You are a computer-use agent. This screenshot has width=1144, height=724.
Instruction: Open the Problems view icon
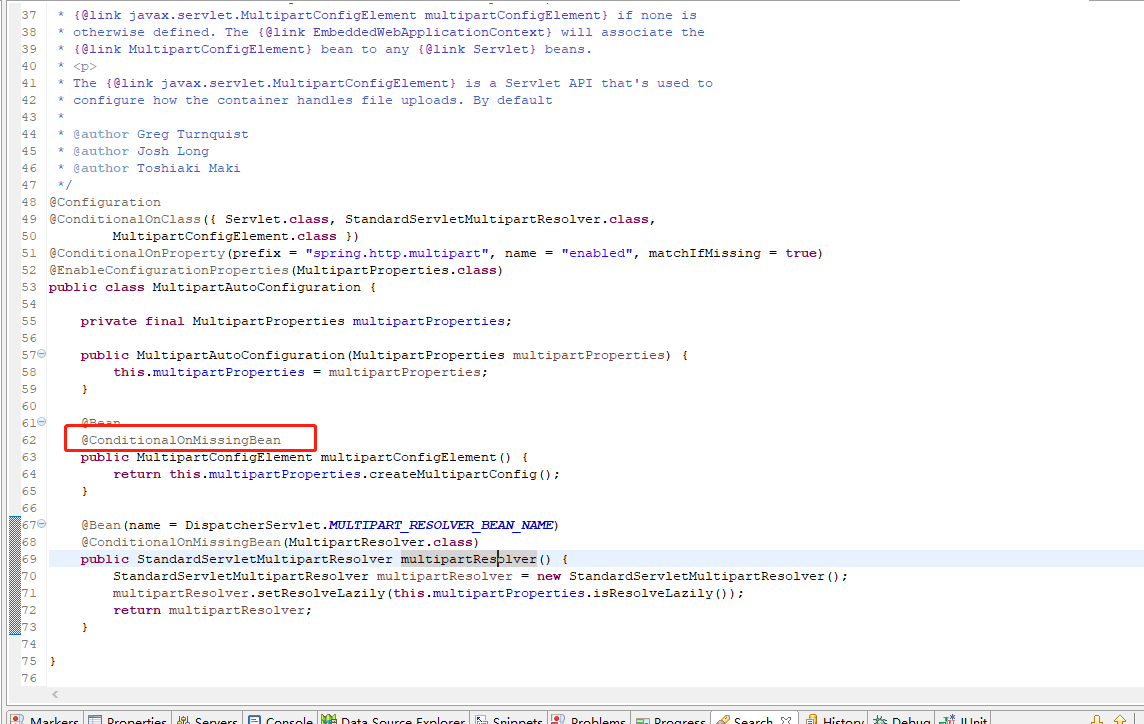[556, 718]
